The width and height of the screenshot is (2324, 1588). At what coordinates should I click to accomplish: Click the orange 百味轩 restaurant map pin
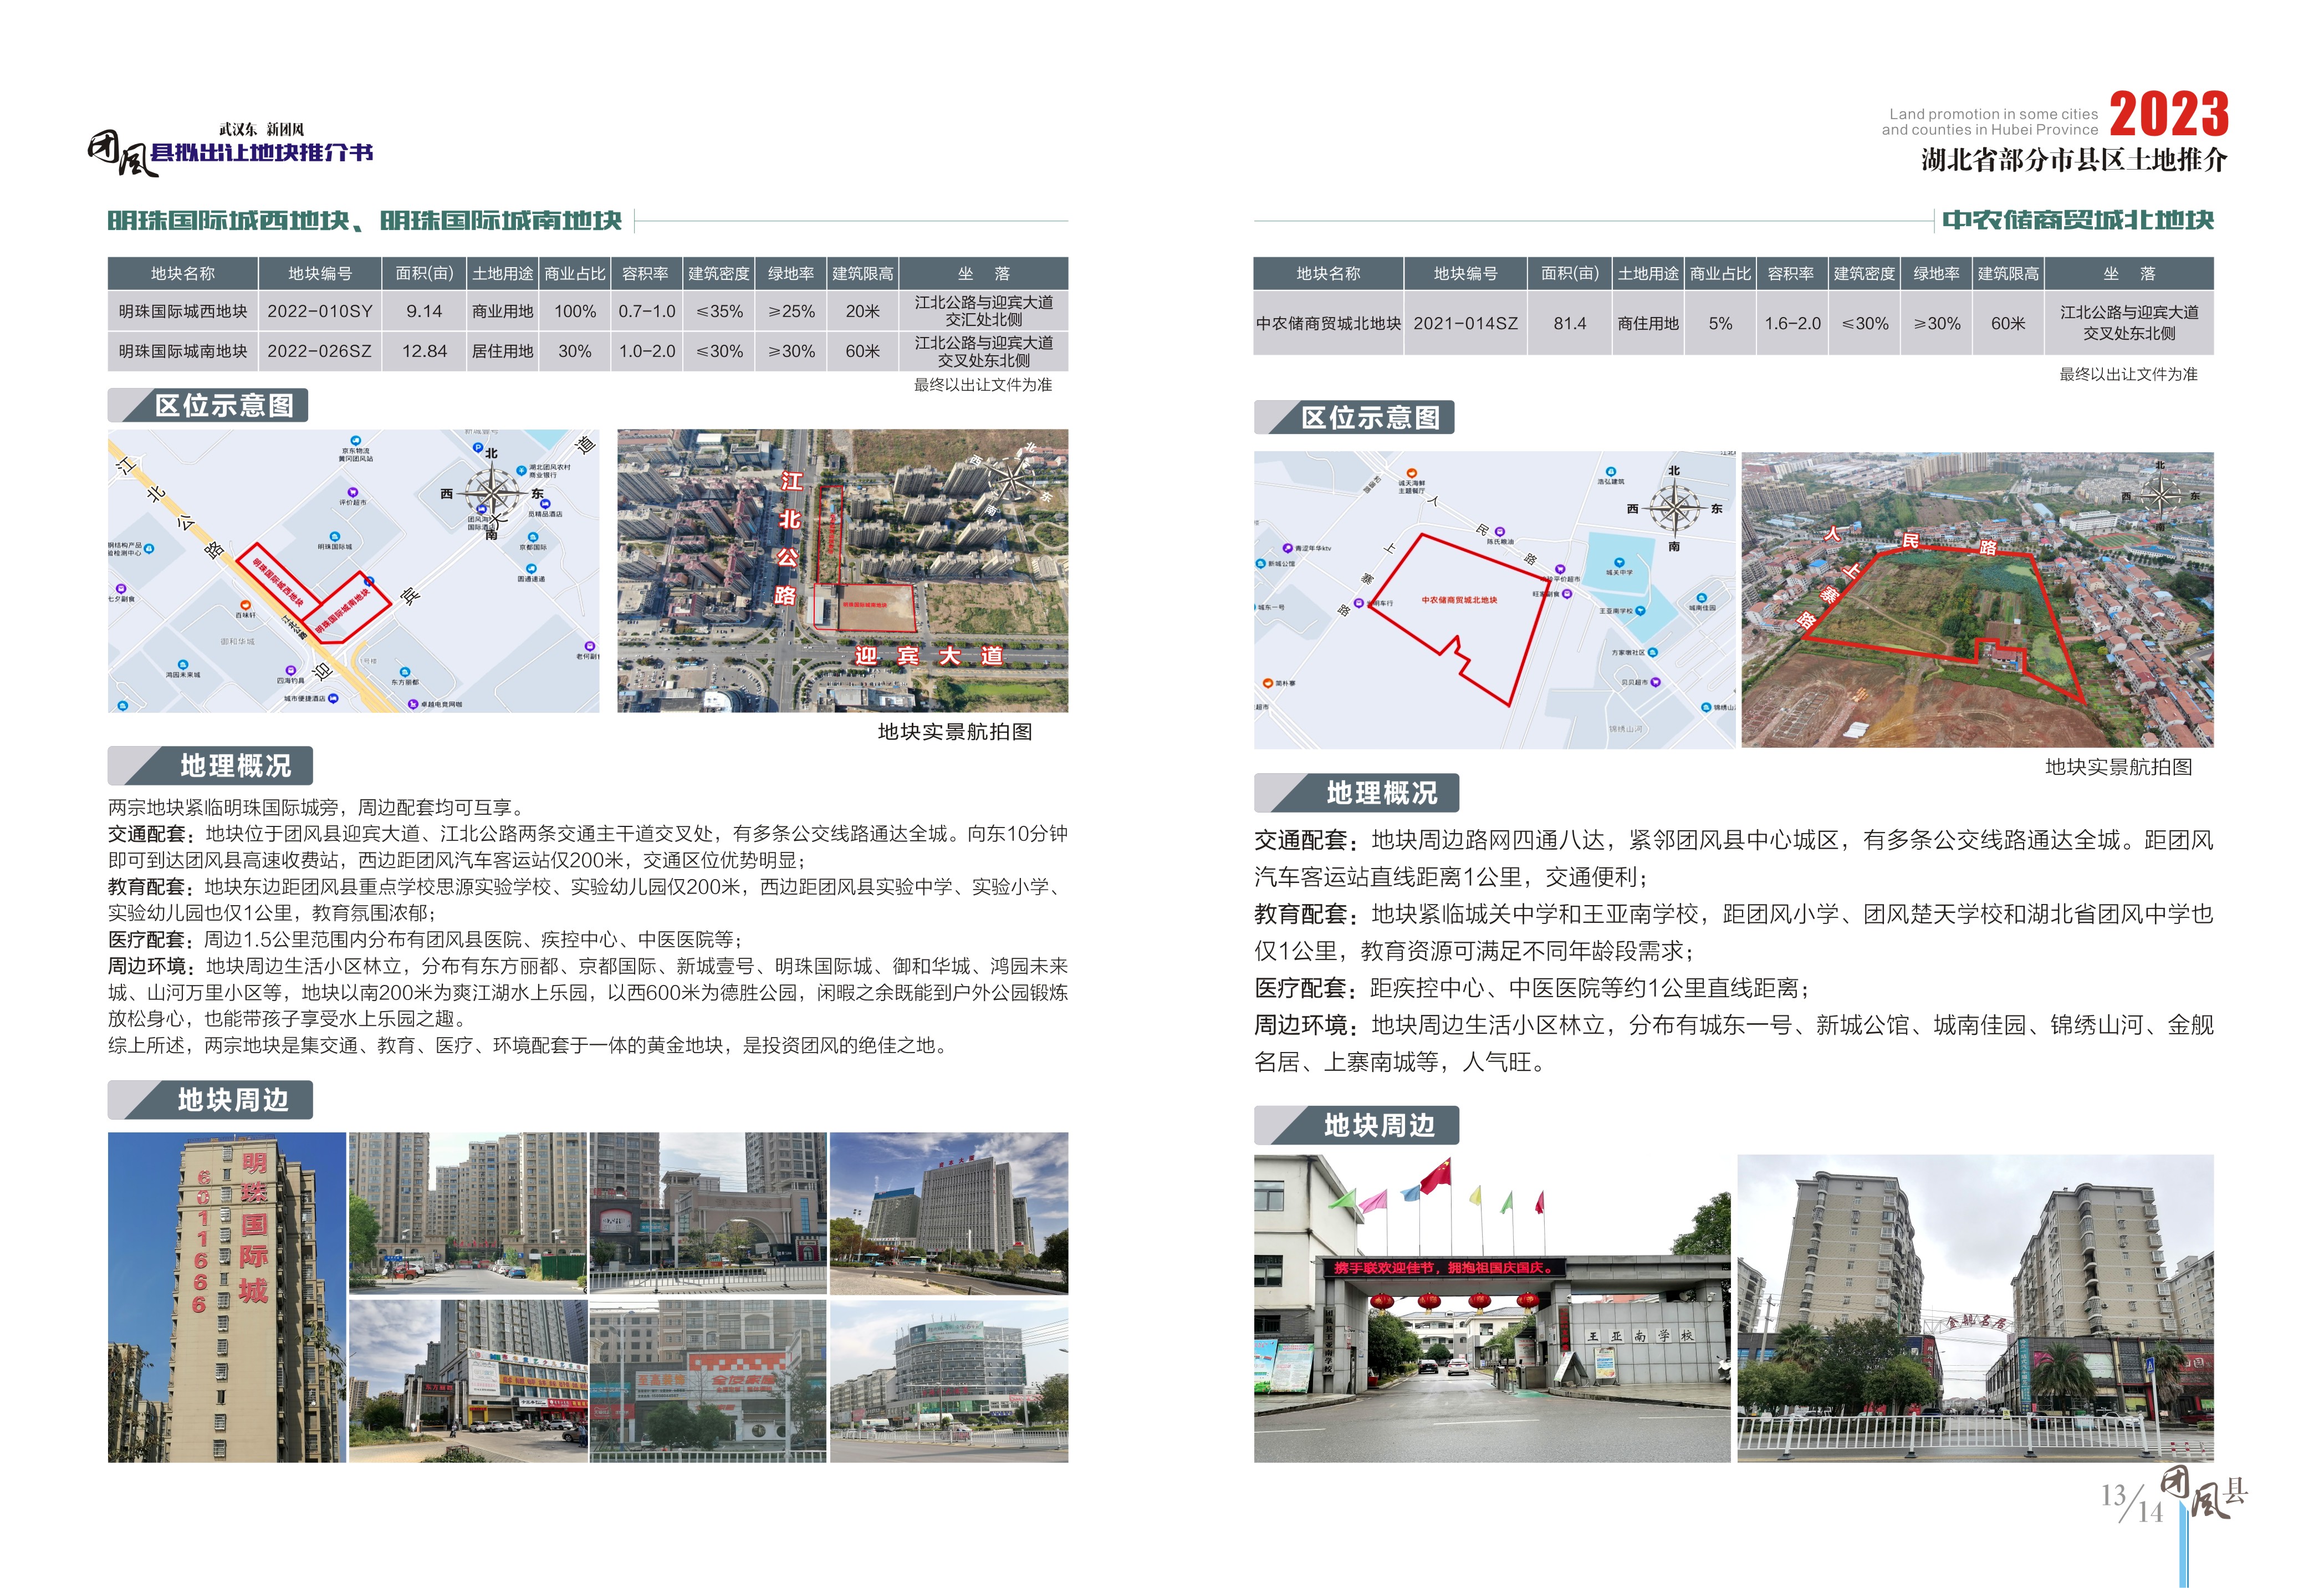[246, 605]
